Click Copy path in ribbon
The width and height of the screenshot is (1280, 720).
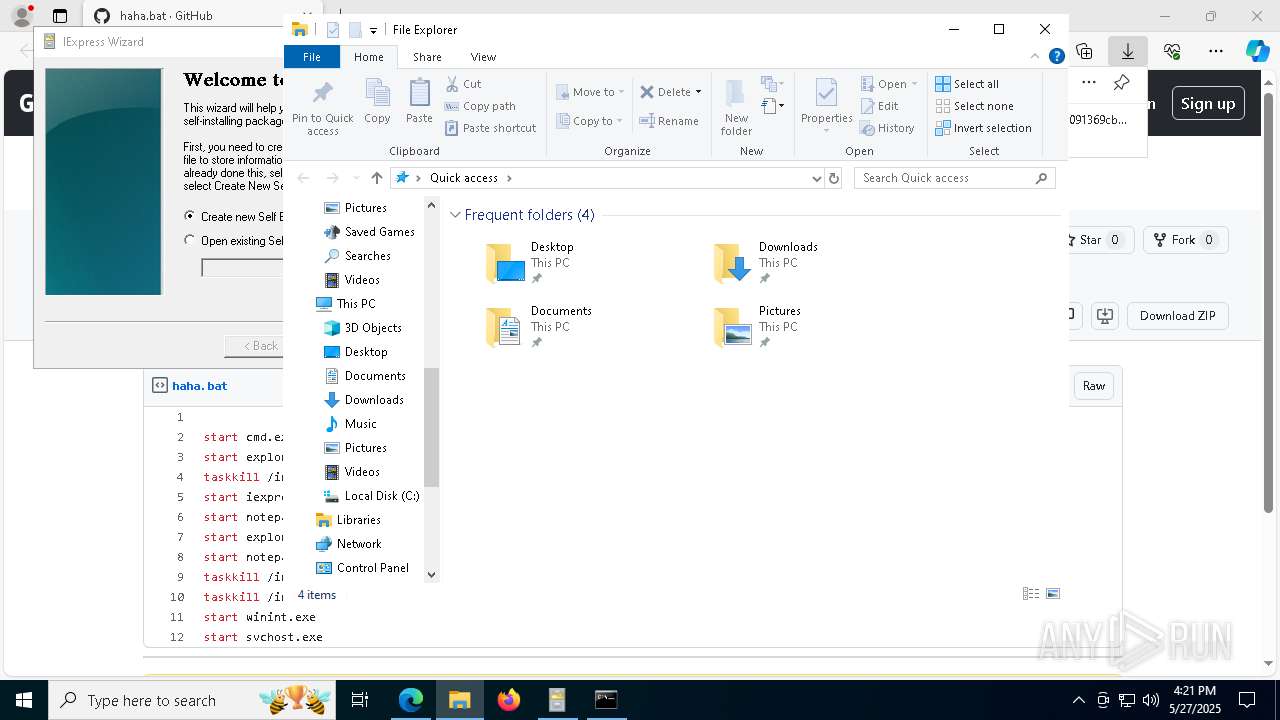coord(480,106)
